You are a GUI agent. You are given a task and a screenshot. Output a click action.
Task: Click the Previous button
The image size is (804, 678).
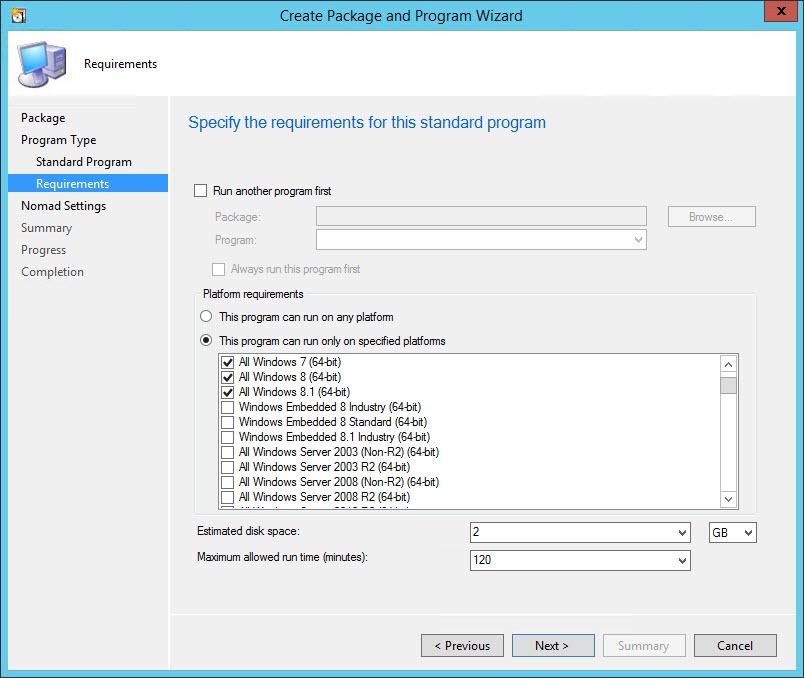pos(462,646)
